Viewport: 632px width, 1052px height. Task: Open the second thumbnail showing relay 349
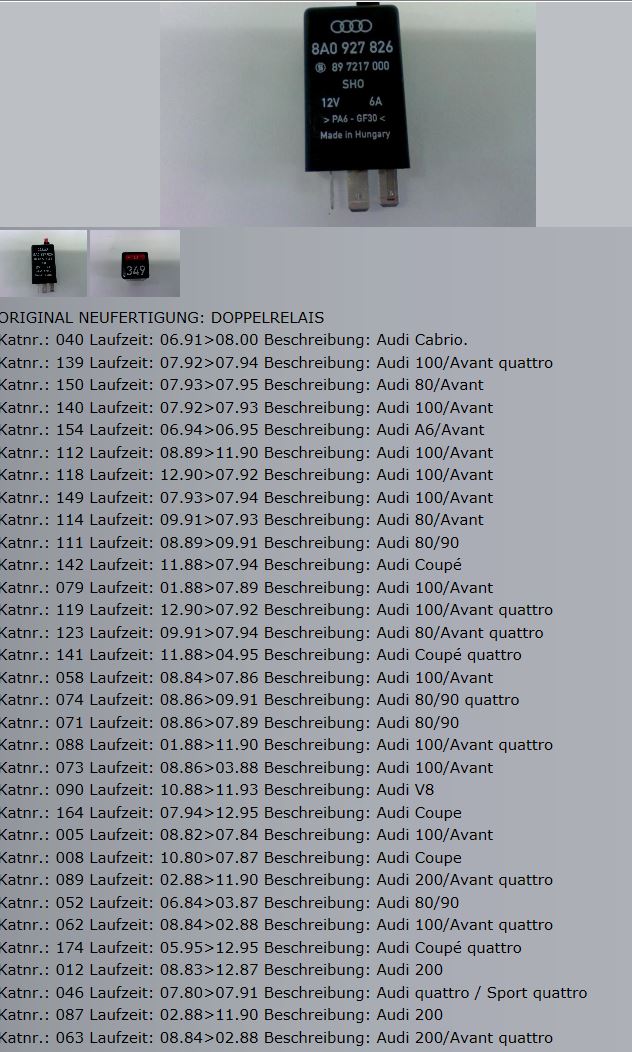point(135,263)
